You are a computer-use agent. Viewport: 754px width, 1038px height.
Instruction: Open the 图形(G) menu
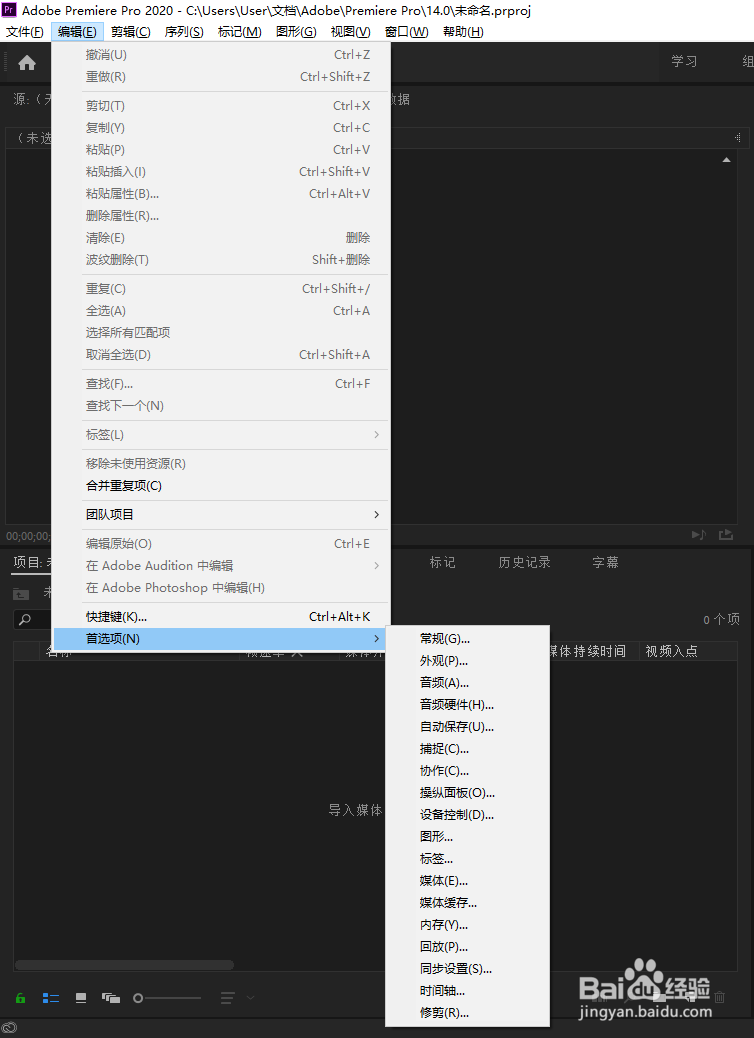(x=296, y=32)
